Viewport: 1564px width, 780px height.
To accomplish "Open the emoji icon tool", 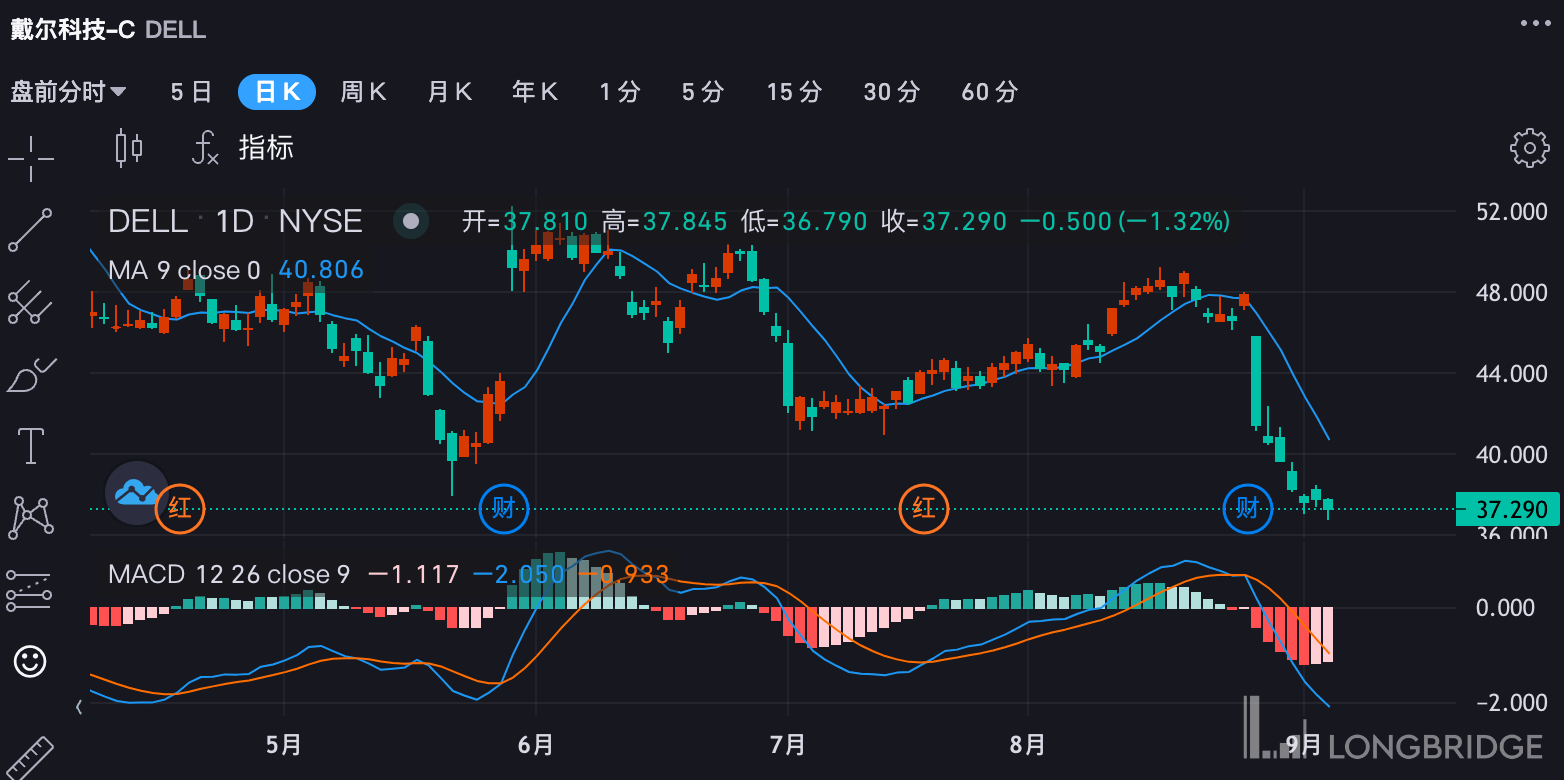I will click(31, 661).
